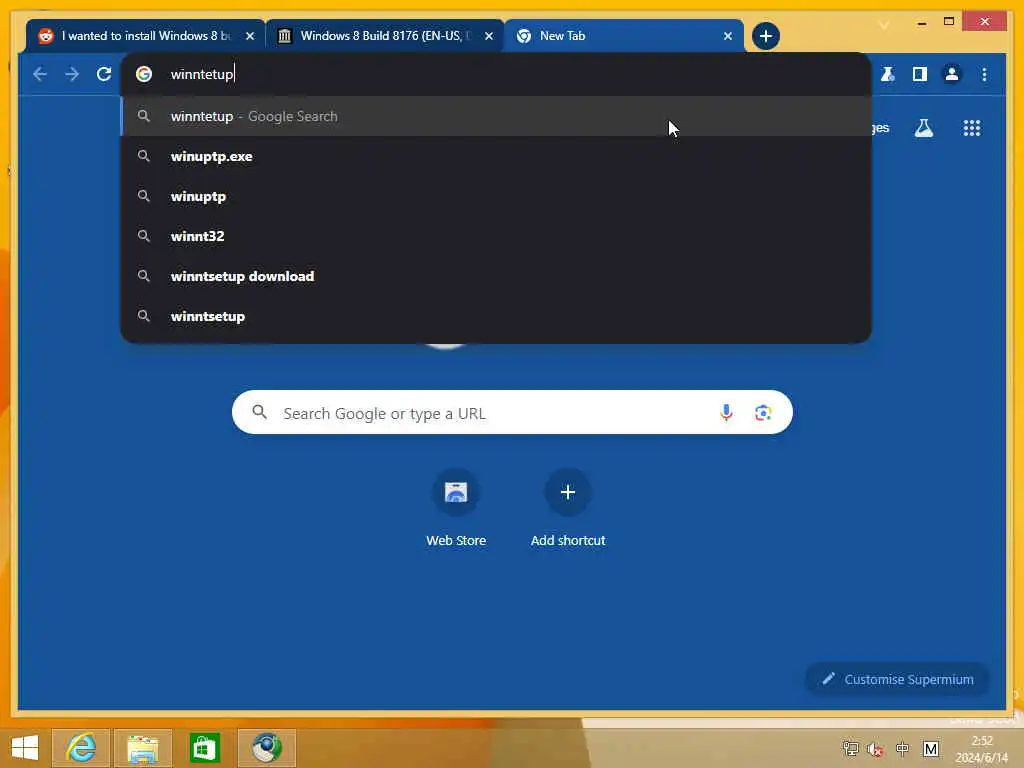The height and width of the screenshot is (768, 1024).
Task: Open Google Lens image search icon
Action: tap(763, 413)
